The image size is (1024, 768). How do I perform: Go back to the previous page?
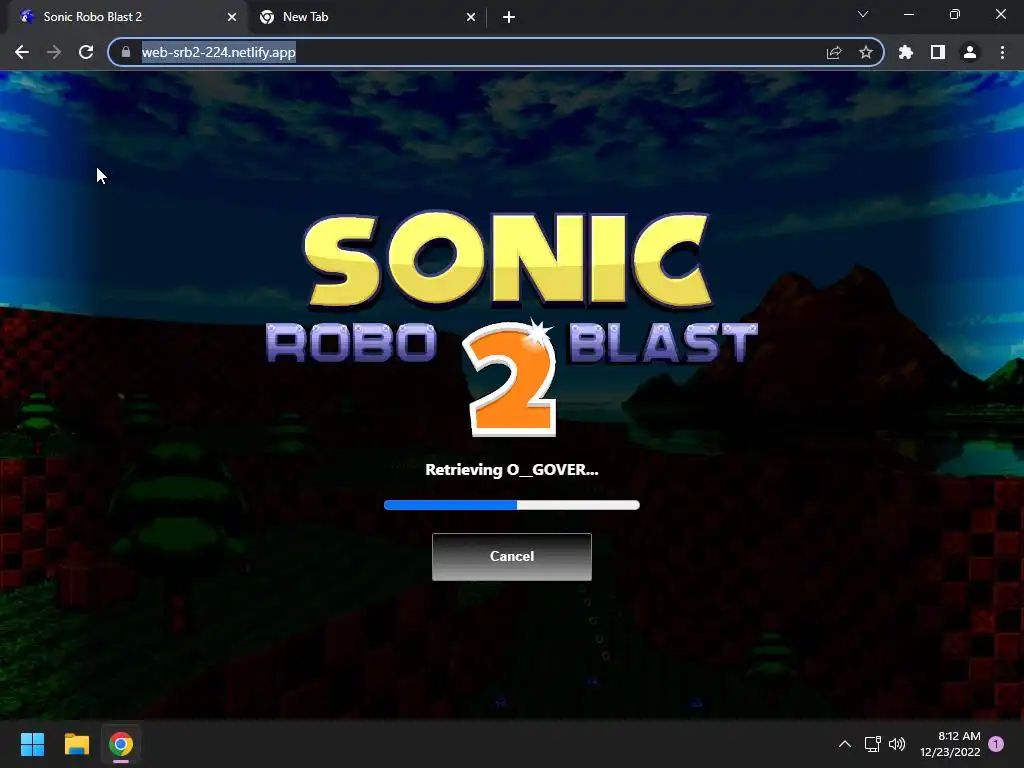(22, 52)
